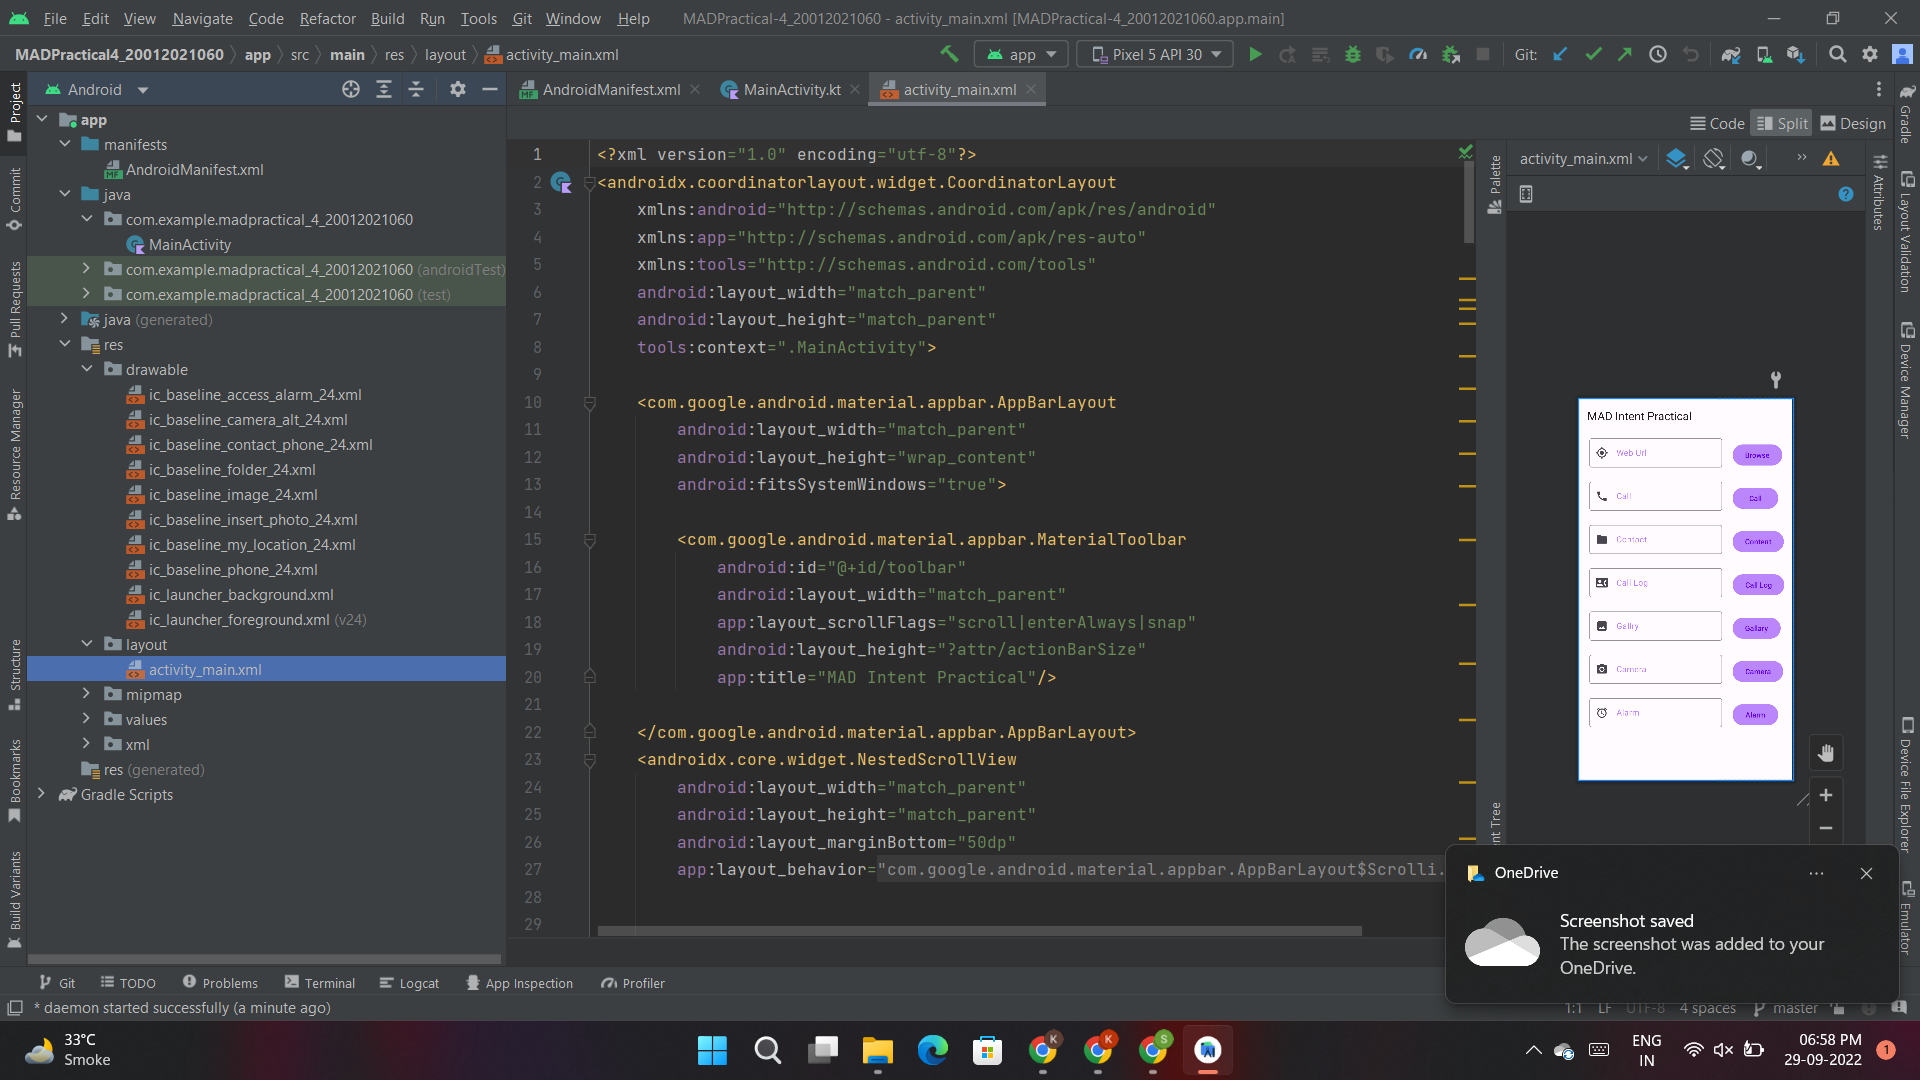Open Android Studio settings gear
The width and height of the screenshot is (1920, 1080).
pyautogui.click(x=1870, y=54)
